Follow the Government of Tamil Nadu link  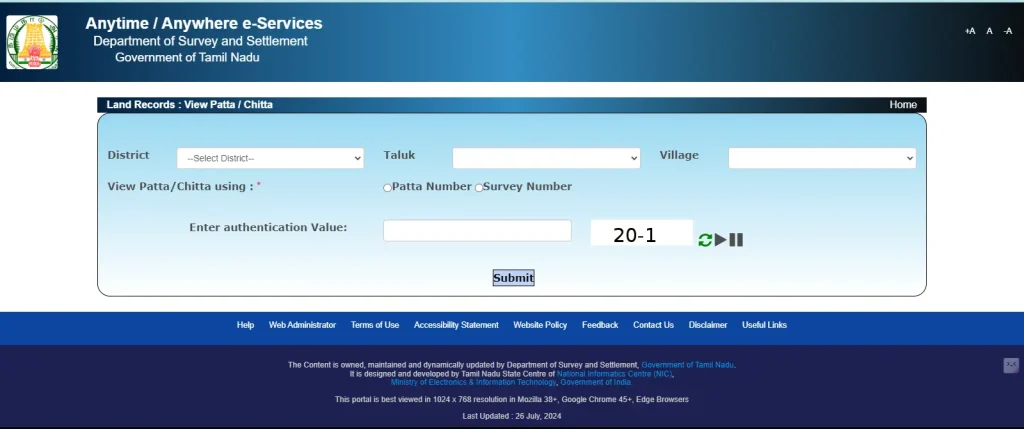pyautogui.click(x=688, y=365)
